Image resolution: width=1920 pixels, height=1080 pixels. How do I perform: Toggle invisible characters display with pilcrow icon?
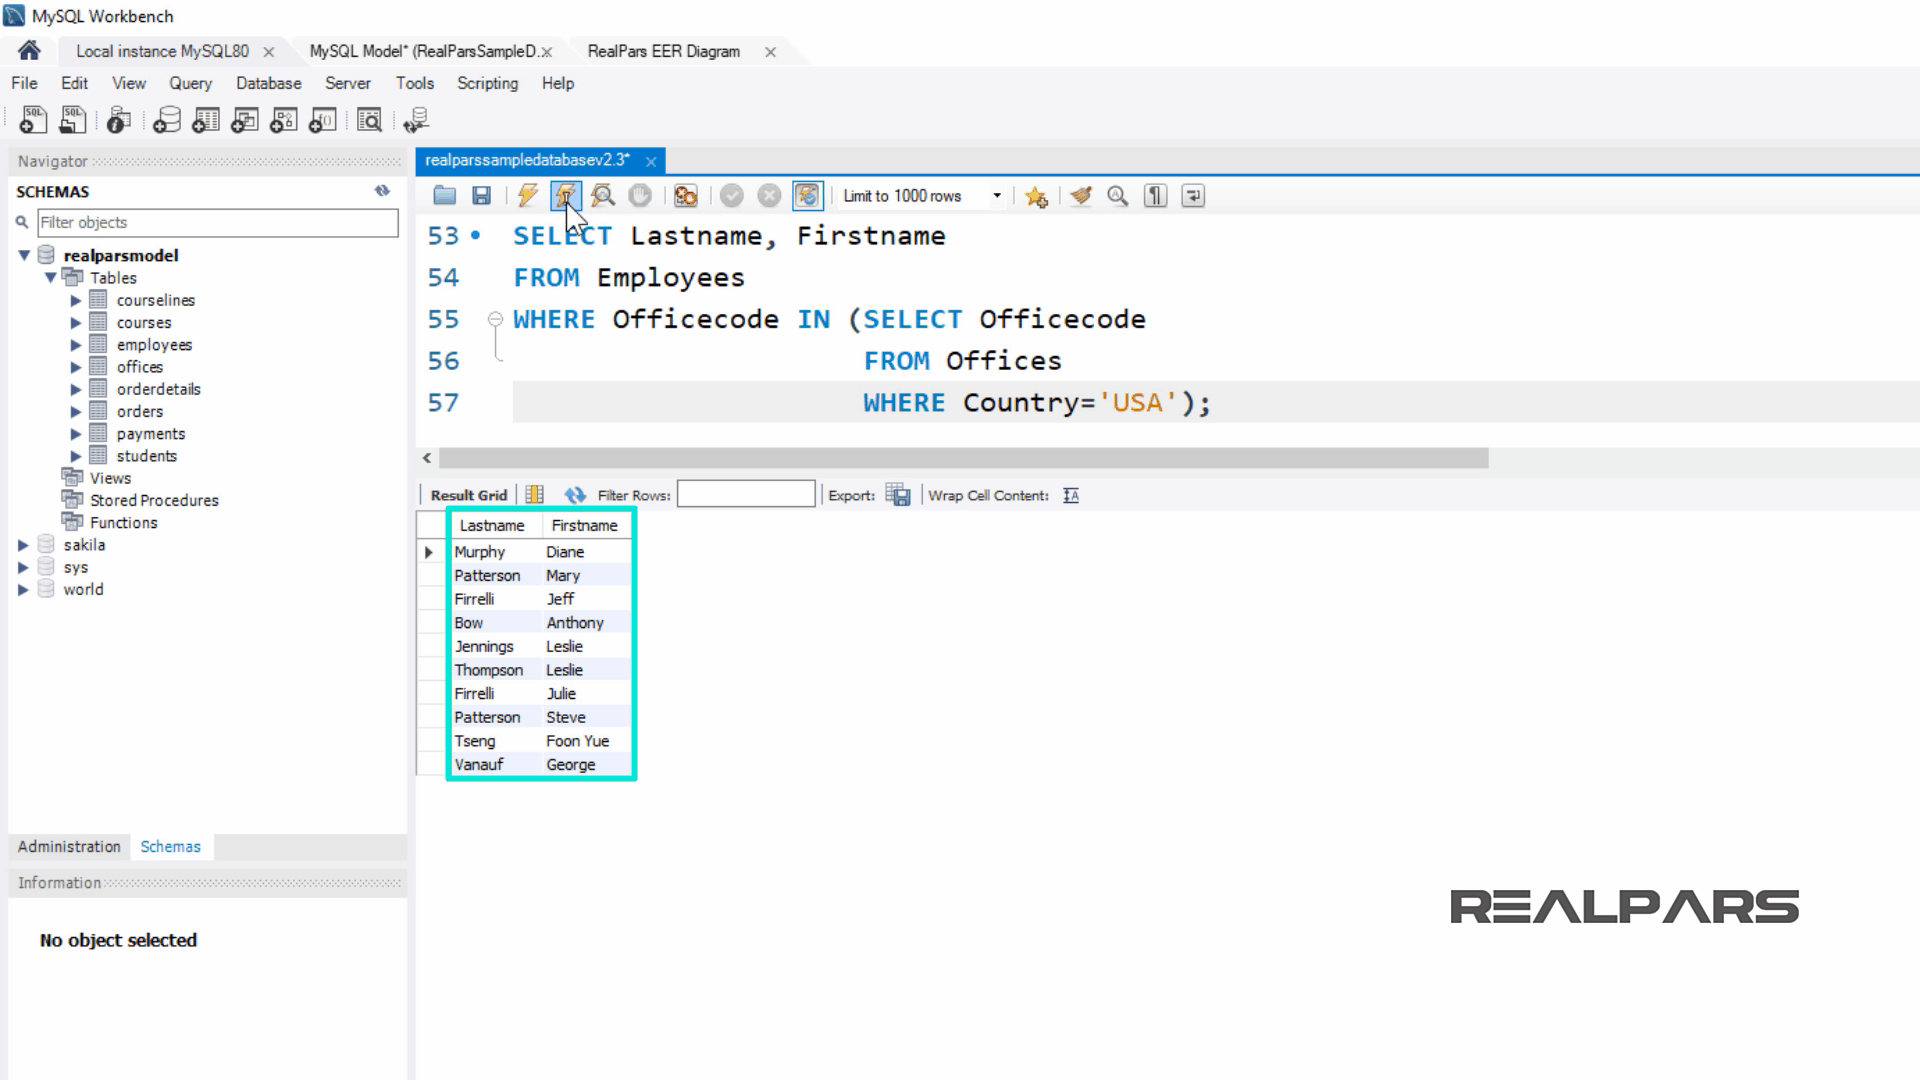click(1154, 196)
